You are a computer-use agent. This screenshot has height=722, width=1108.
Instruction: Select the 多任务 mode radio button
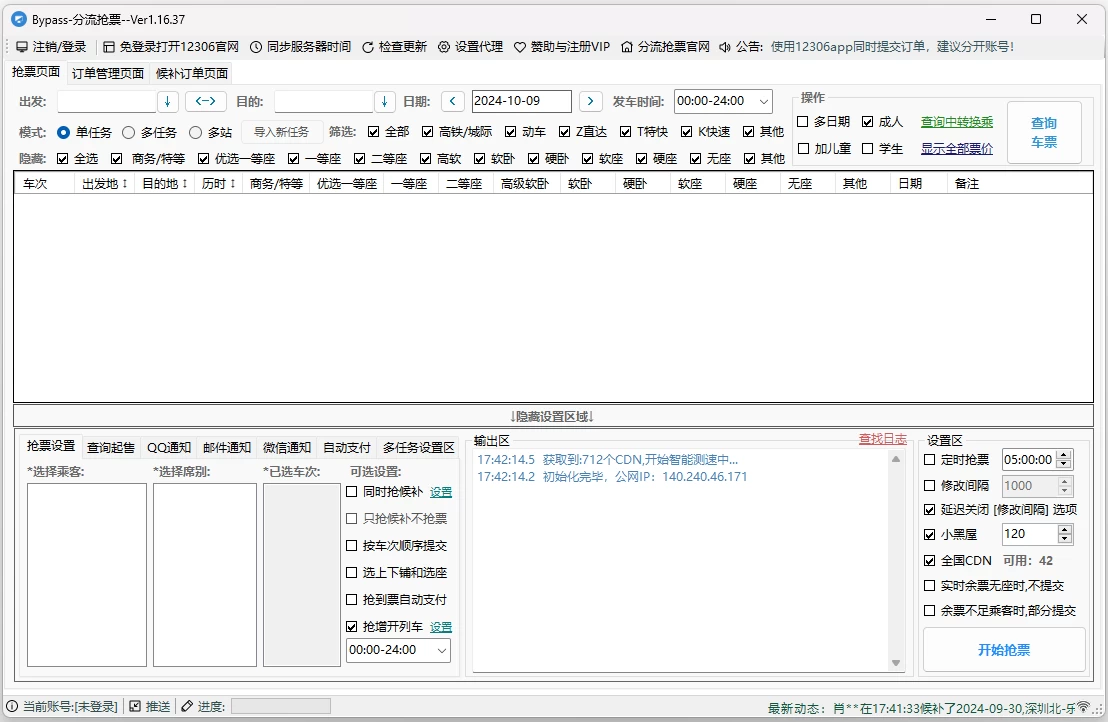130,130
